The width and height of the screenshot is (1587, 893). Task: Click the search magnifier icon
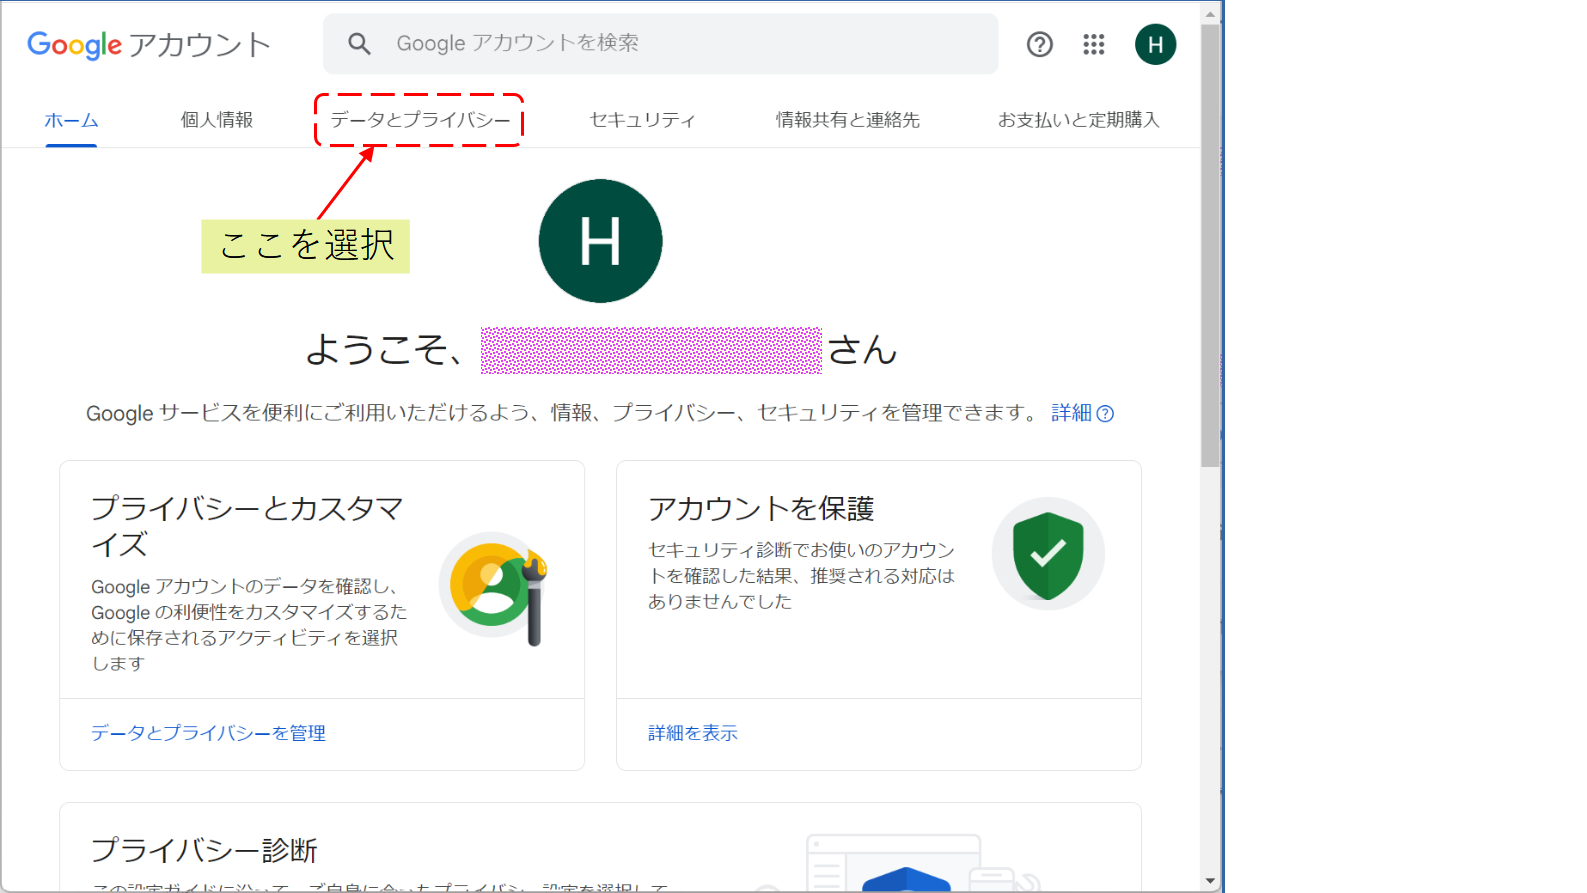(x=359, y=44)
